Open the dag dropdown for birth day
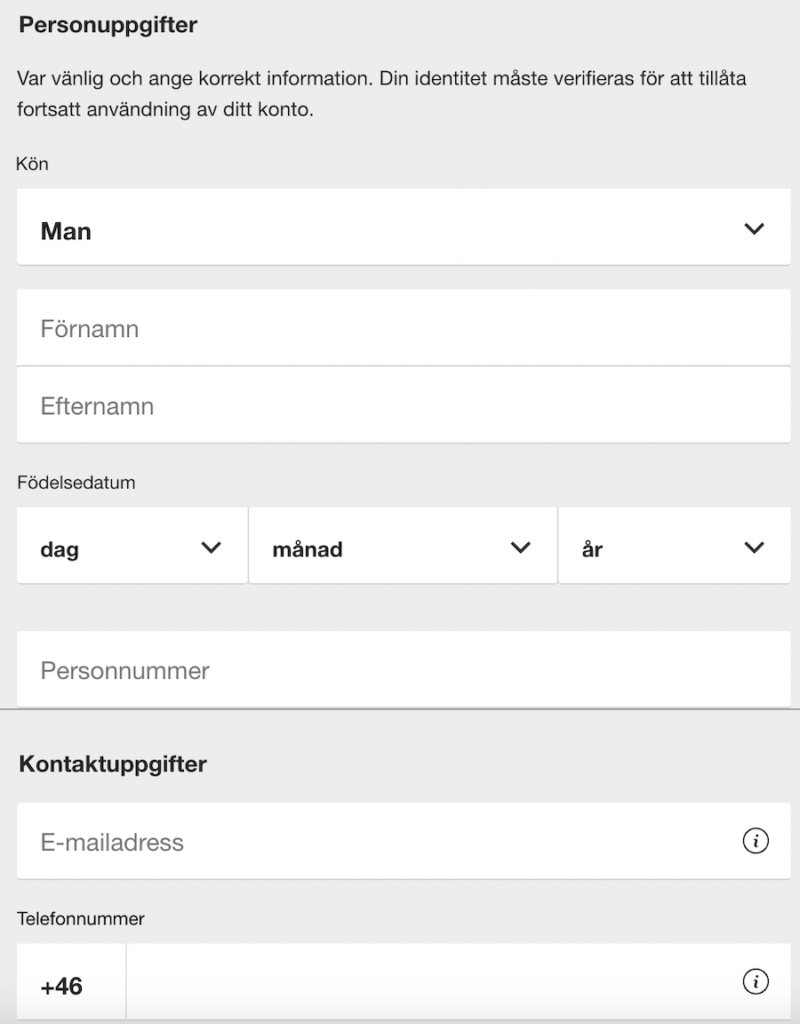800x1024 pixels. pyautogui.click(x=132, y=545)
